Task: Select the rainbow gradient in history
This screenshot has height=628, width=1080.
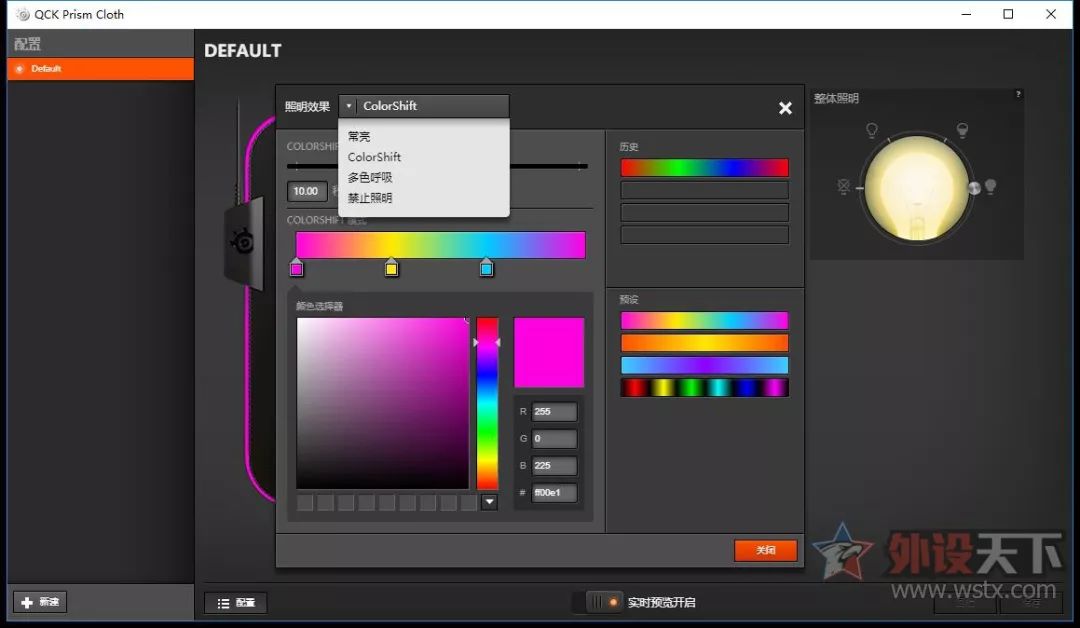Action: click(x=704, y=167)
